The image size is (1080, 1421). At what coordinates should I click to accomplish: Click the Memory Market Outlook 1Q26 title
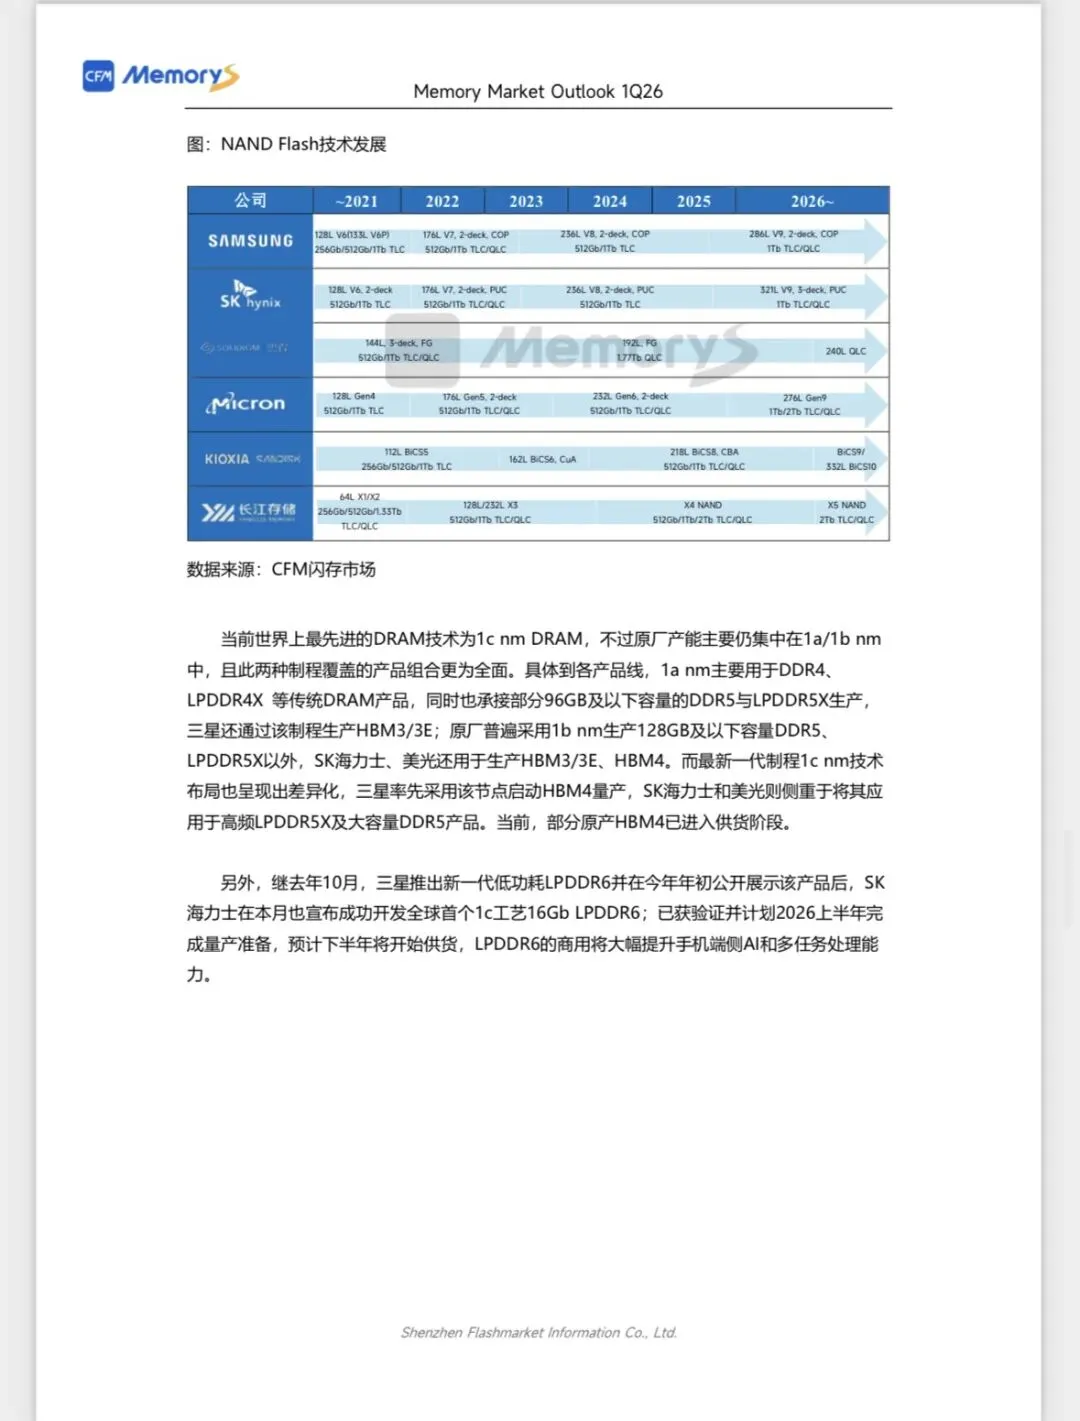click(540, 91)
